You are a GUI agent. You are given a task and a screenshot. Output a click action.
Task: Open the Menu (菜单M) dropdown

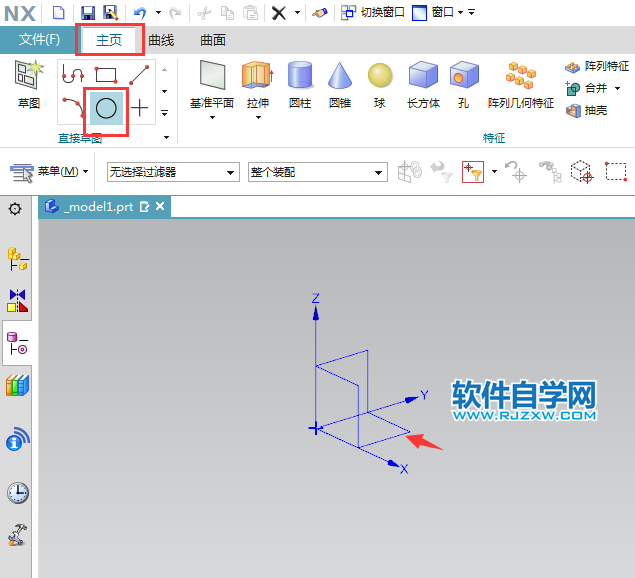[x=49, y=172]
